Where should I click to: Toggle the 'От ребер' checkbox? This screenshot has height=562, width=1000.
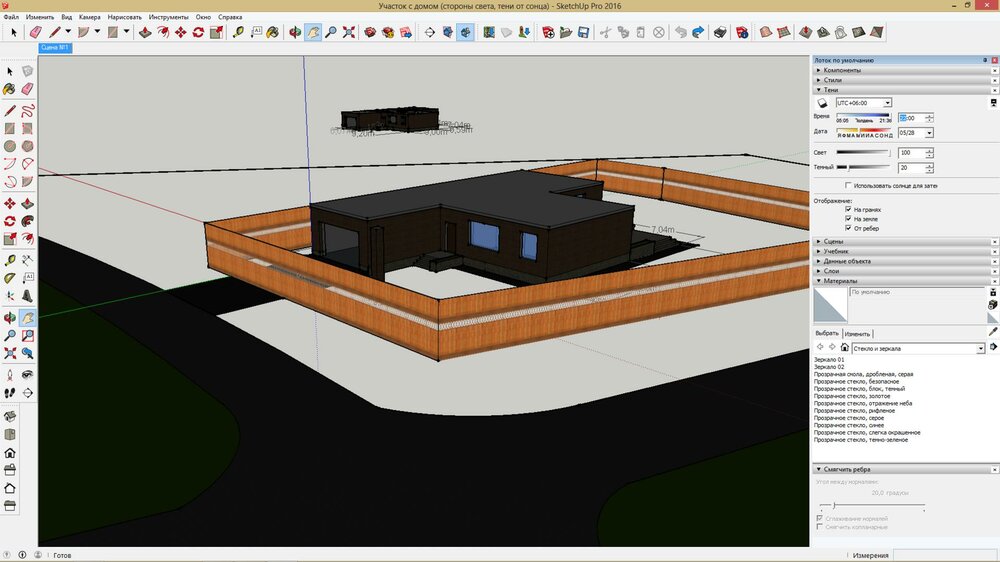pos(849,227)
